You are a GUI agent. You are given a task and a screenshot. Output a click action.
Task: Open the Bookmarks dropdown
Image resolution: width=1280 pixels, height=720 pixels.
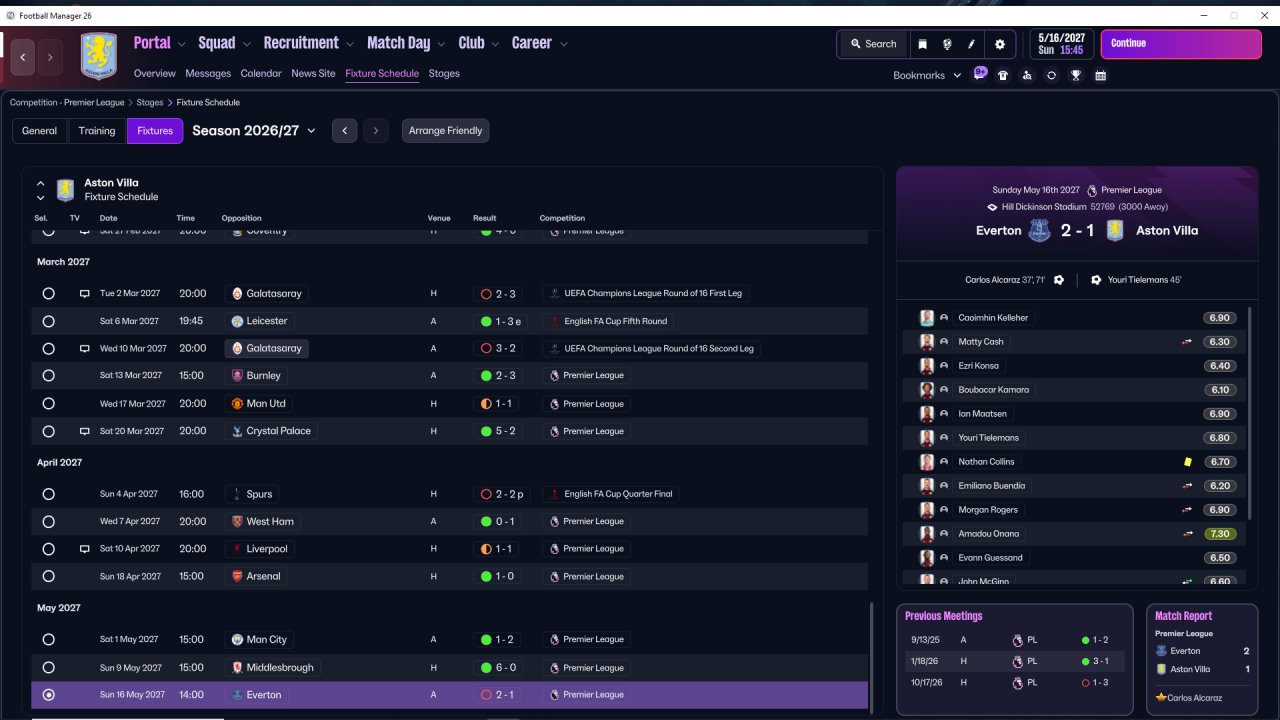pos(927,75)
